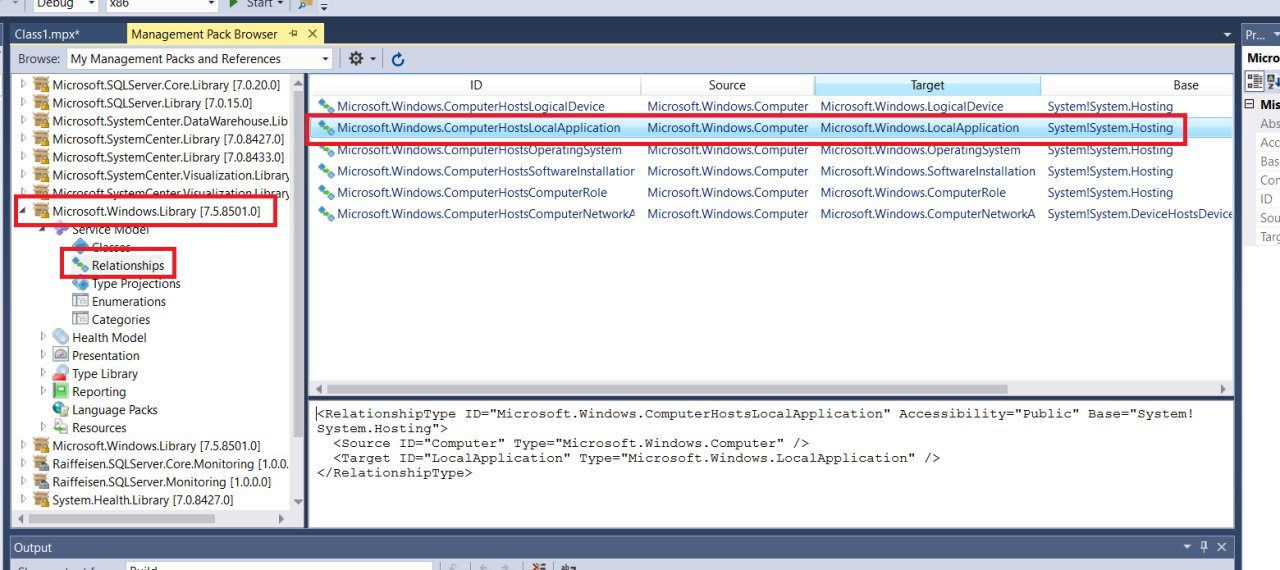This screenshot has width=1280, height=570.
Task: Click the System.Health.Library pack icon
Action: (x=41, y=499)
